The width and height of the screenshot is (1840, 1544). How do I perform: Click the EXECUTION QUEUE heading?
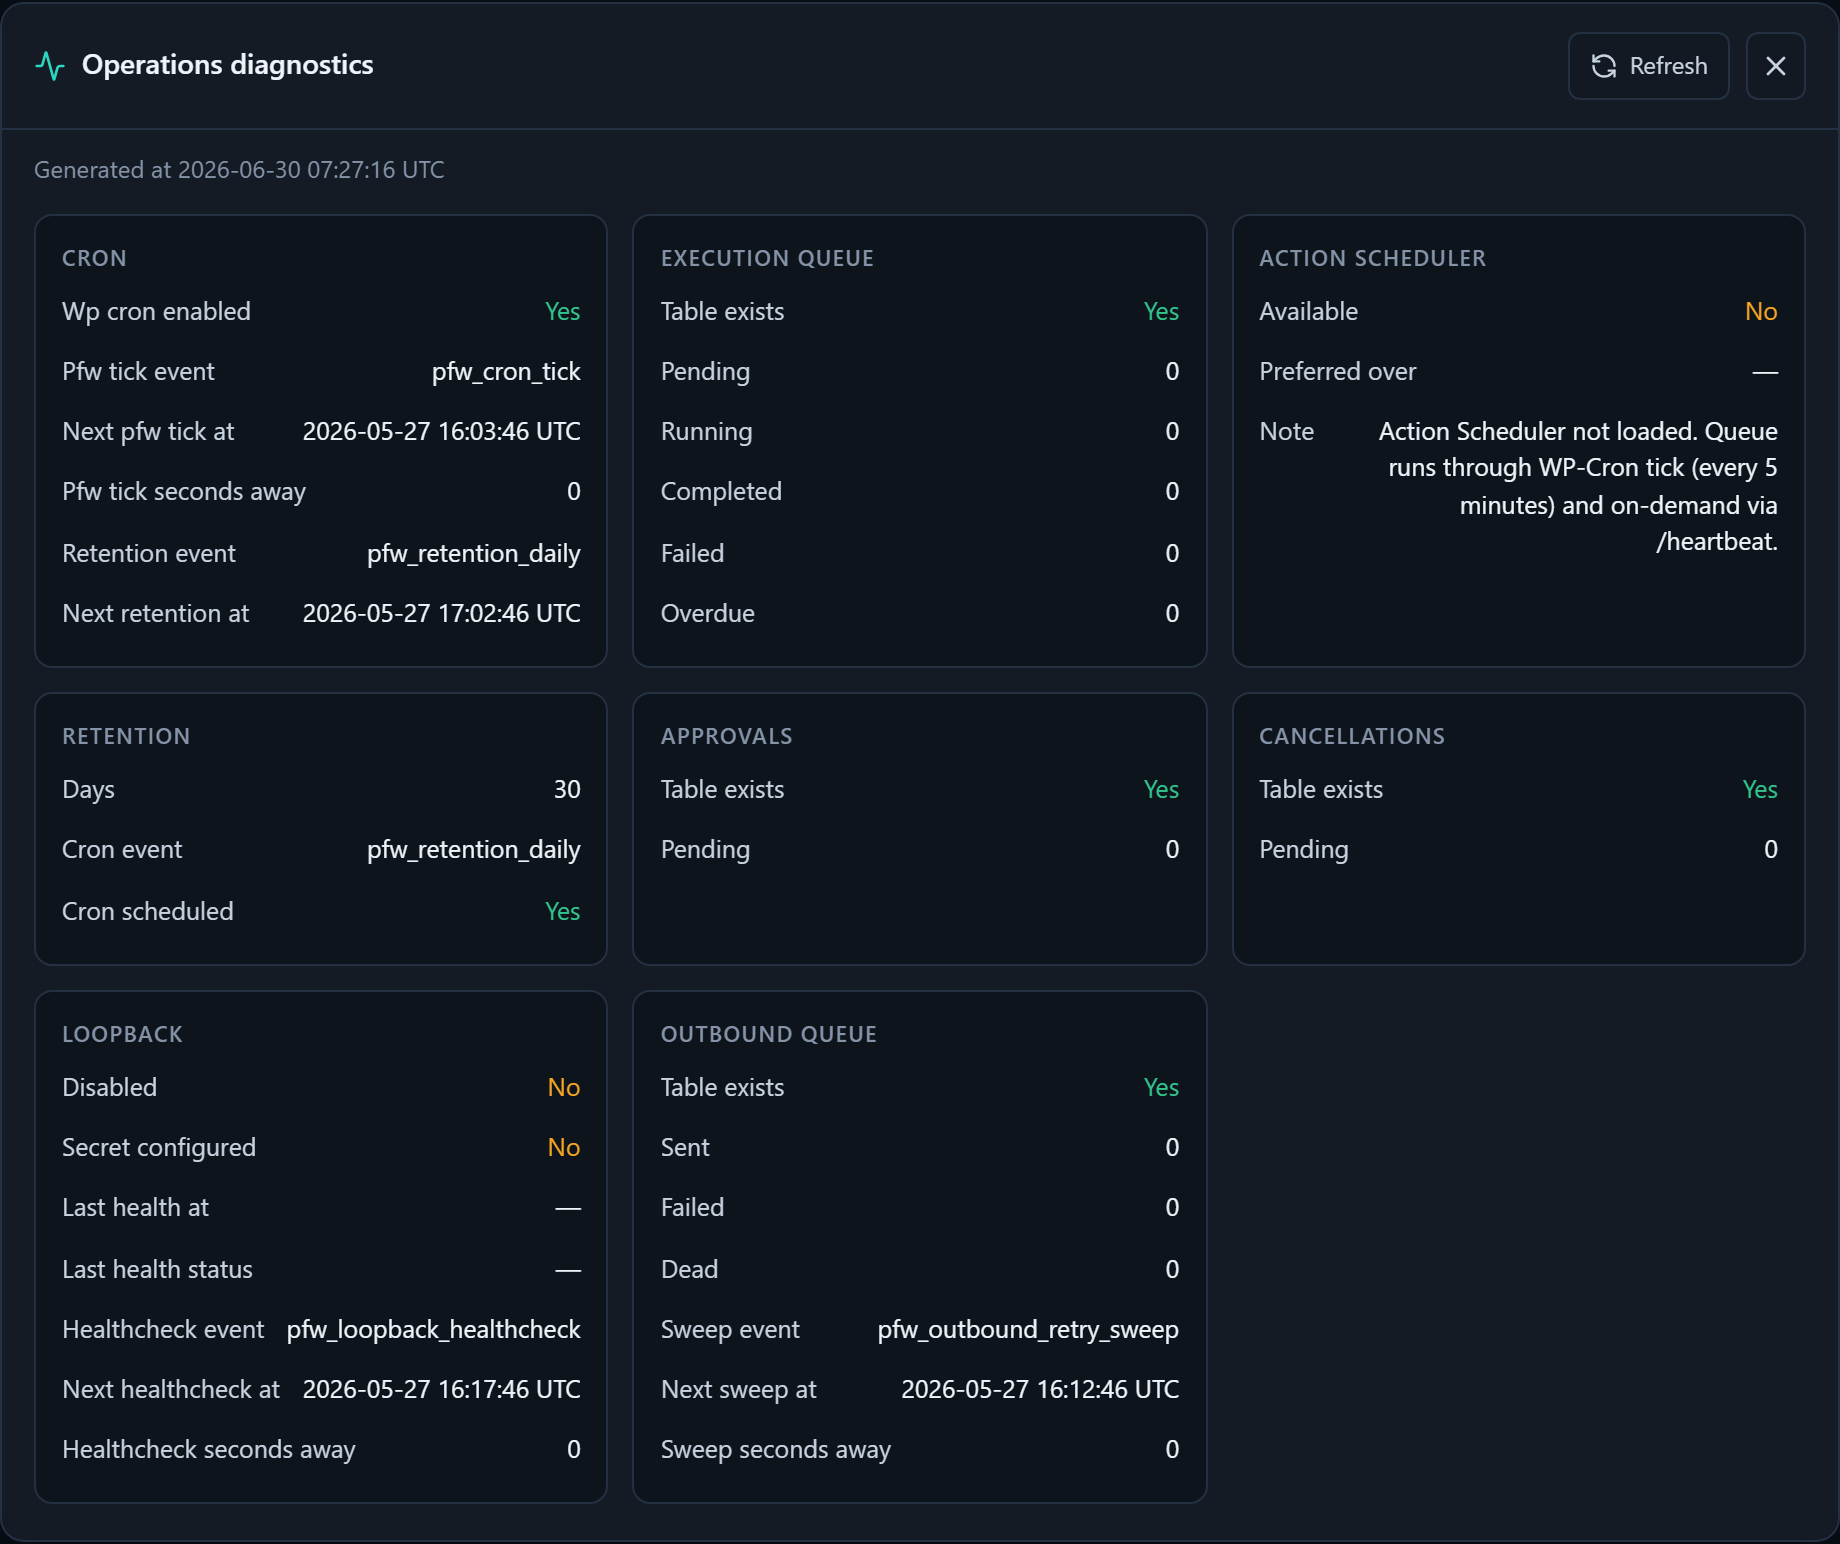tap(767, 258)
